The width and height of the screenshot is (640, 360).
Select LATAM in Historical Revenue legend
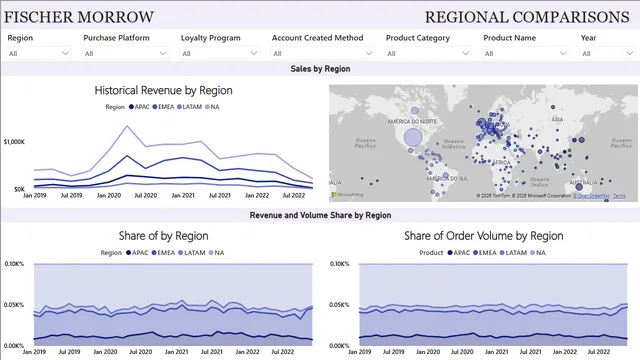(x=189, y=107)
